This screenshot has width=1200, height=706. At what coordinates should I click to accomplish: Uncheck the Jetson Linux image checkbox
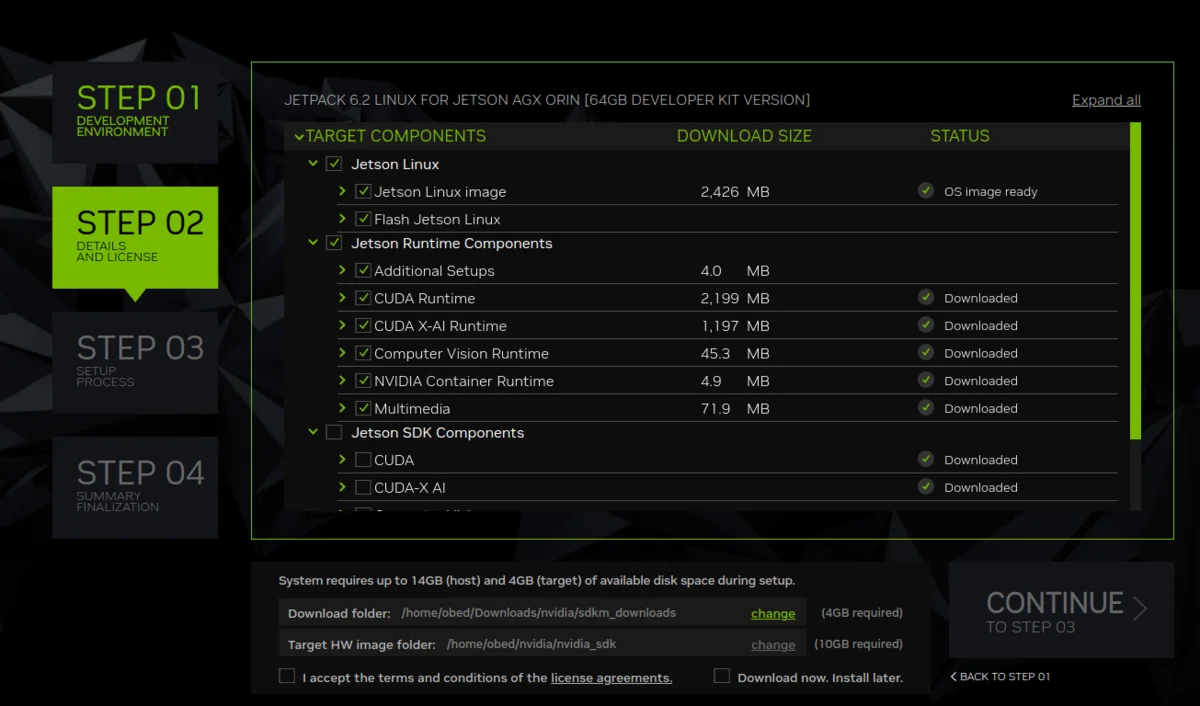click(x=363, y=191)
